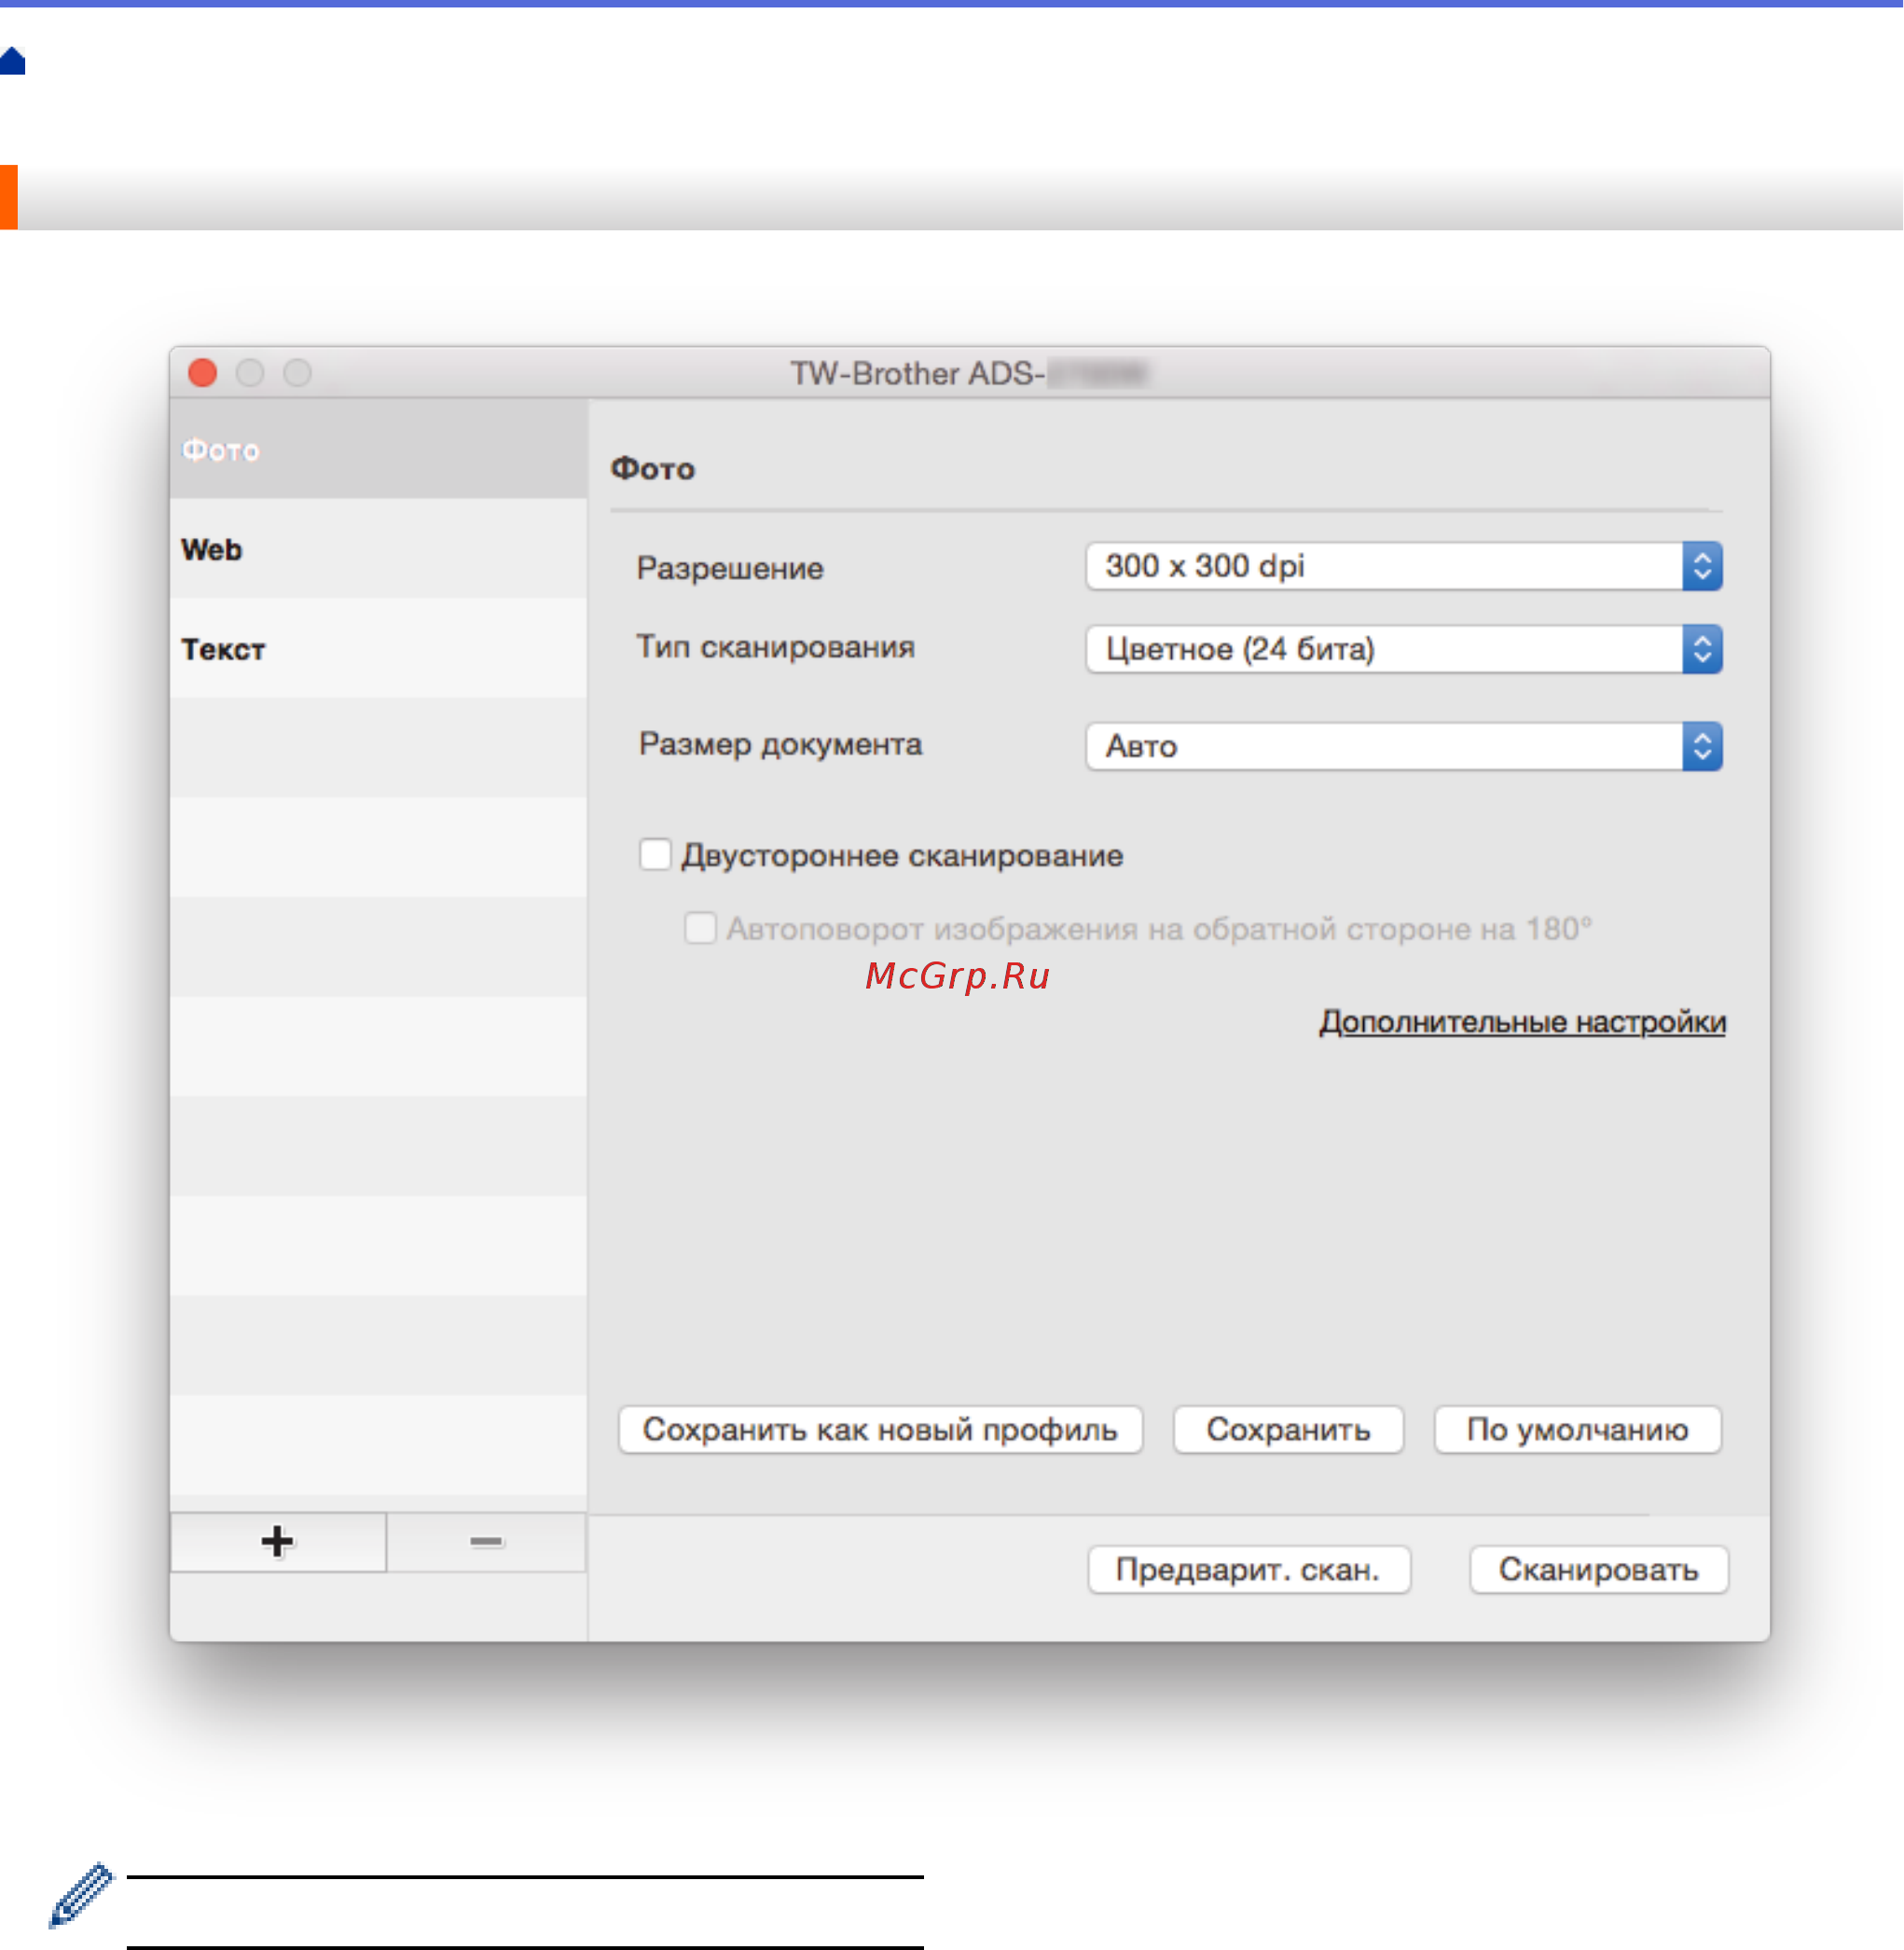Viewport: 1904px width, 1950px height.
Task: Click the plus button to add profile
Action: [278, 1541]
